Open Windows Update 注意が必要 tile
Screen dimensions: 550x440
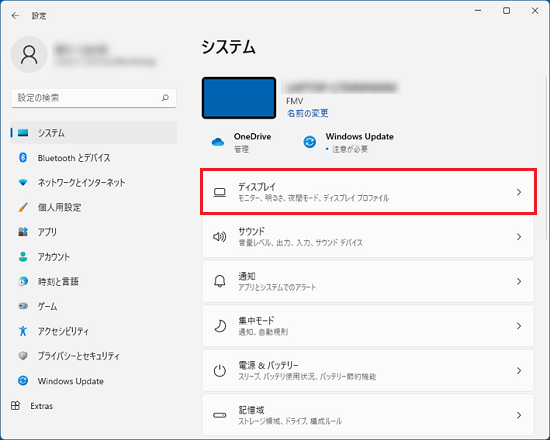point(348,142)
